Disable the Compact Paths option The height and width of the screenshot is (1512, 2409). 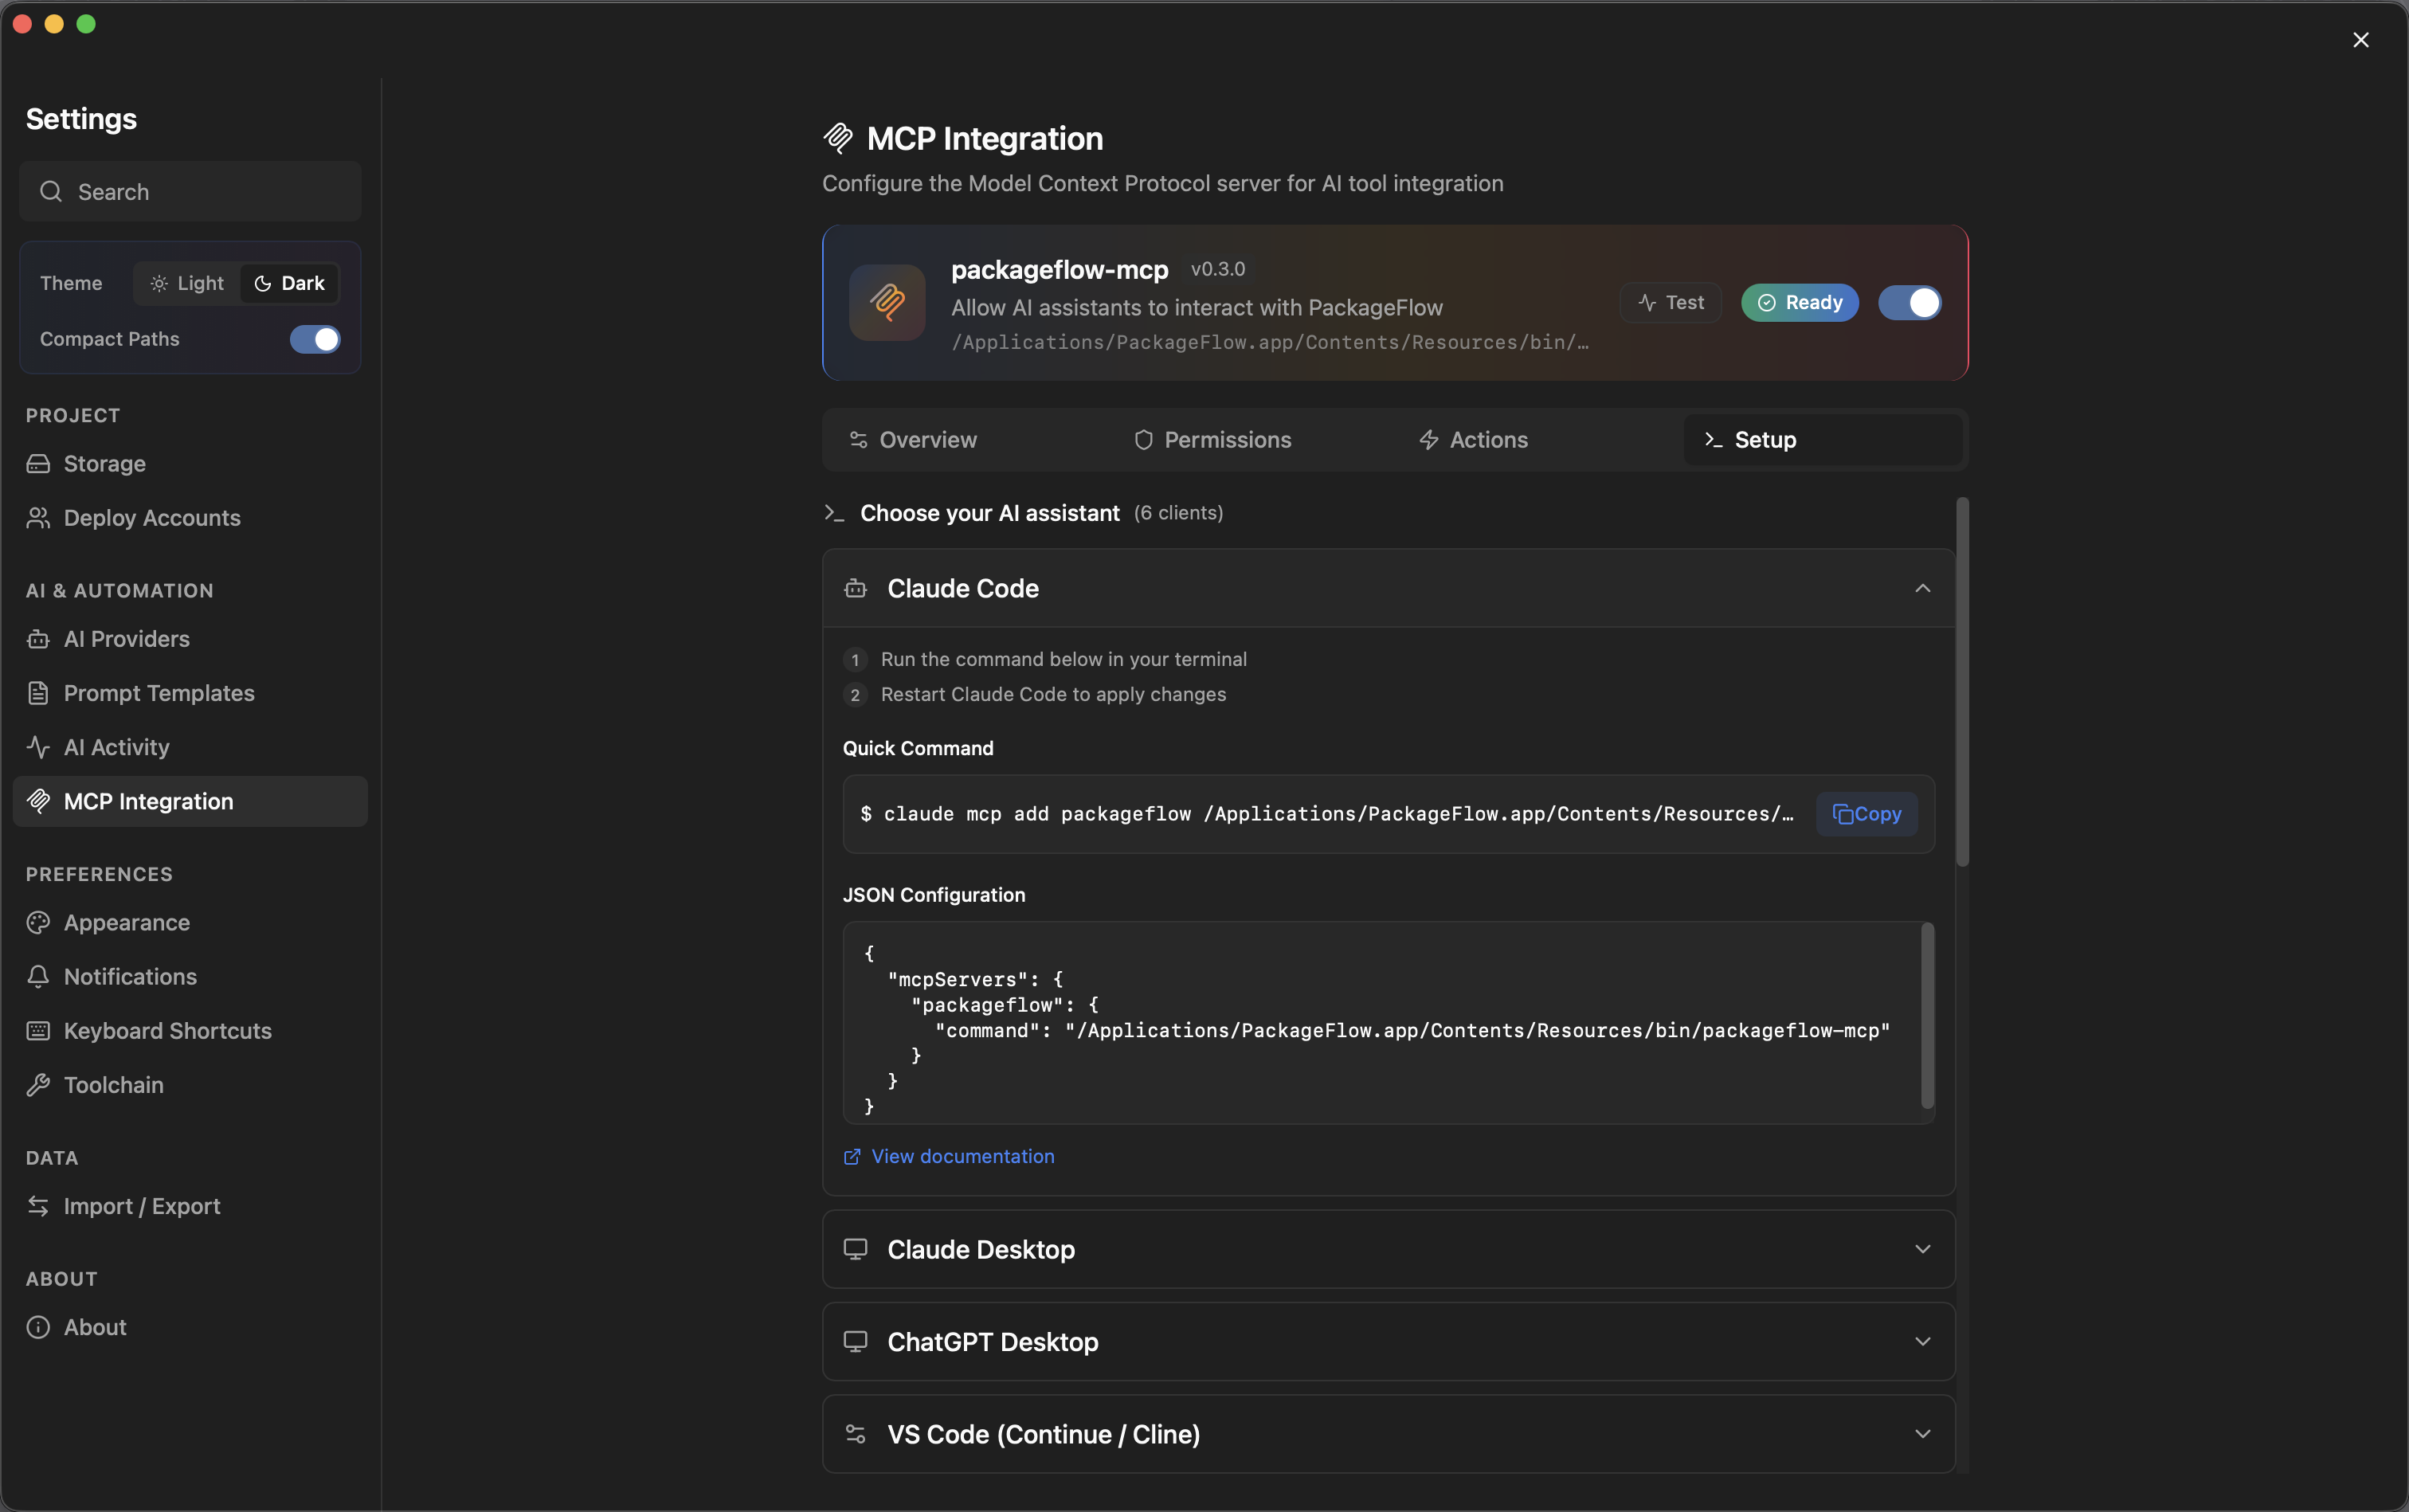[315, 339]
